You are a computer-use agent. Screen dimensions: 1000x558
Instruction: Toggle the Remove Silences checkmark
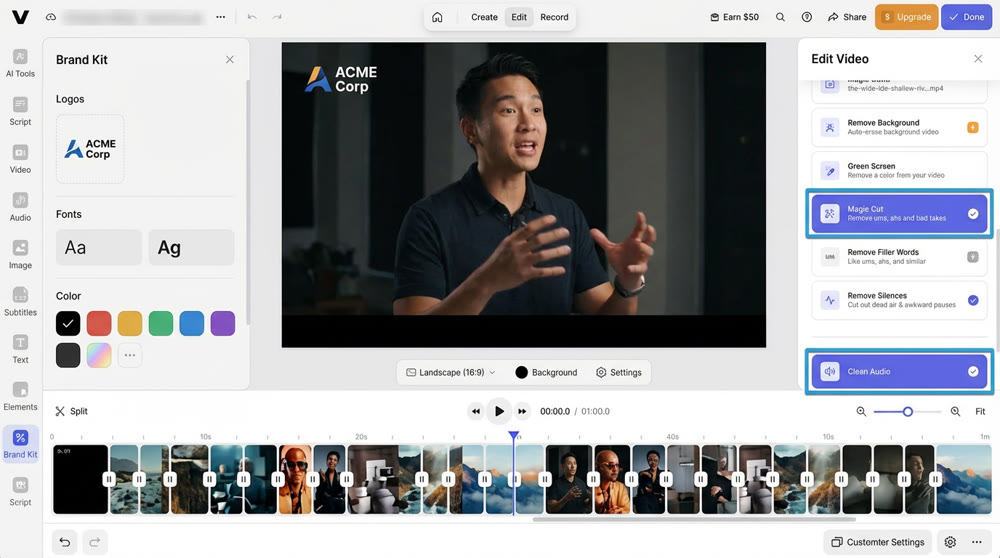(x=973, y=300)
